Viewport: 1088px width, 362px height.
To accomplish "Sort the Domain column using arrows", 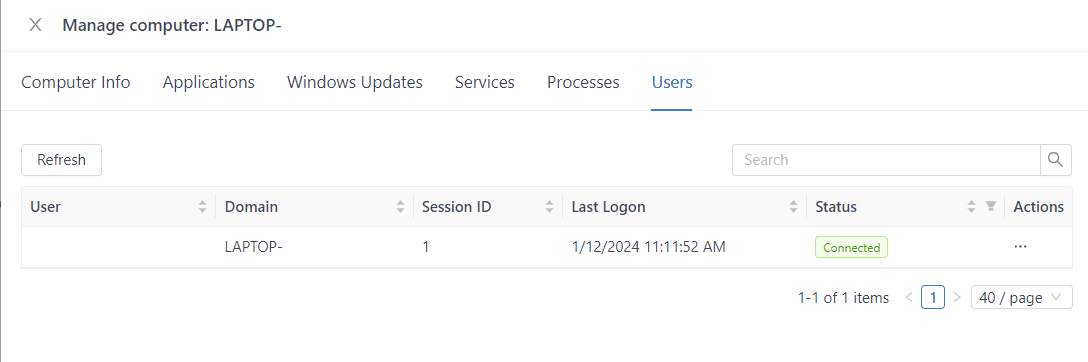I will tap(400, 207).
